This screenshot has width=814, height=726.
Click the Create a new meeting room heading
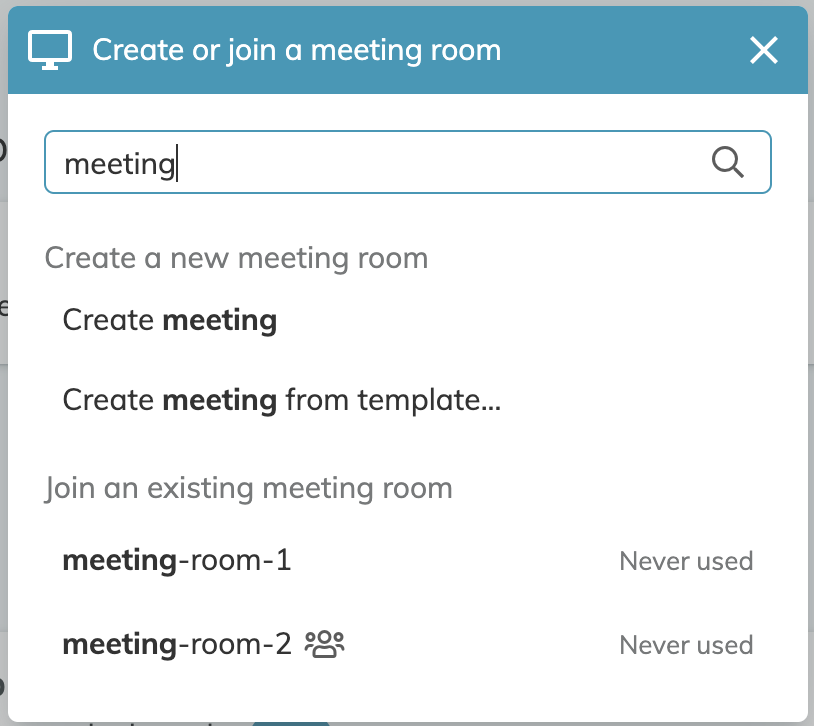(236, 258)
